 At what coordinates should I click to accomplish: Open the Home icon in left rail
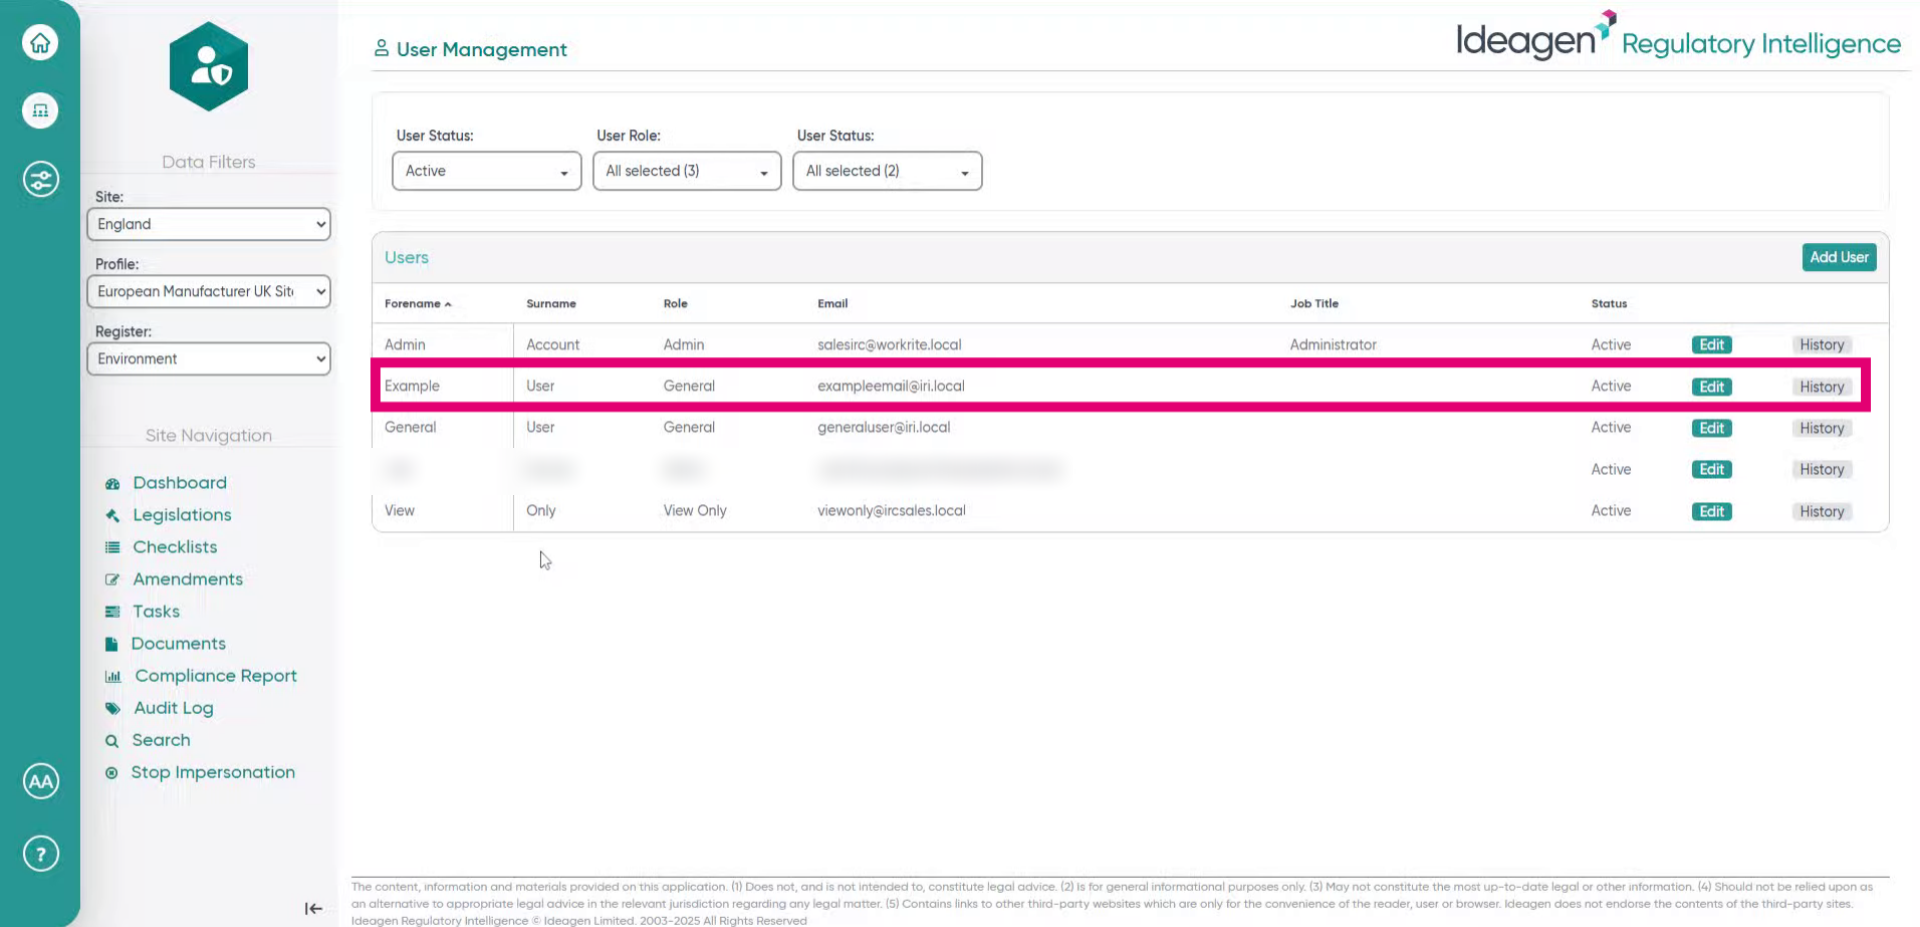pyautogui.click(x=40, y=43)
